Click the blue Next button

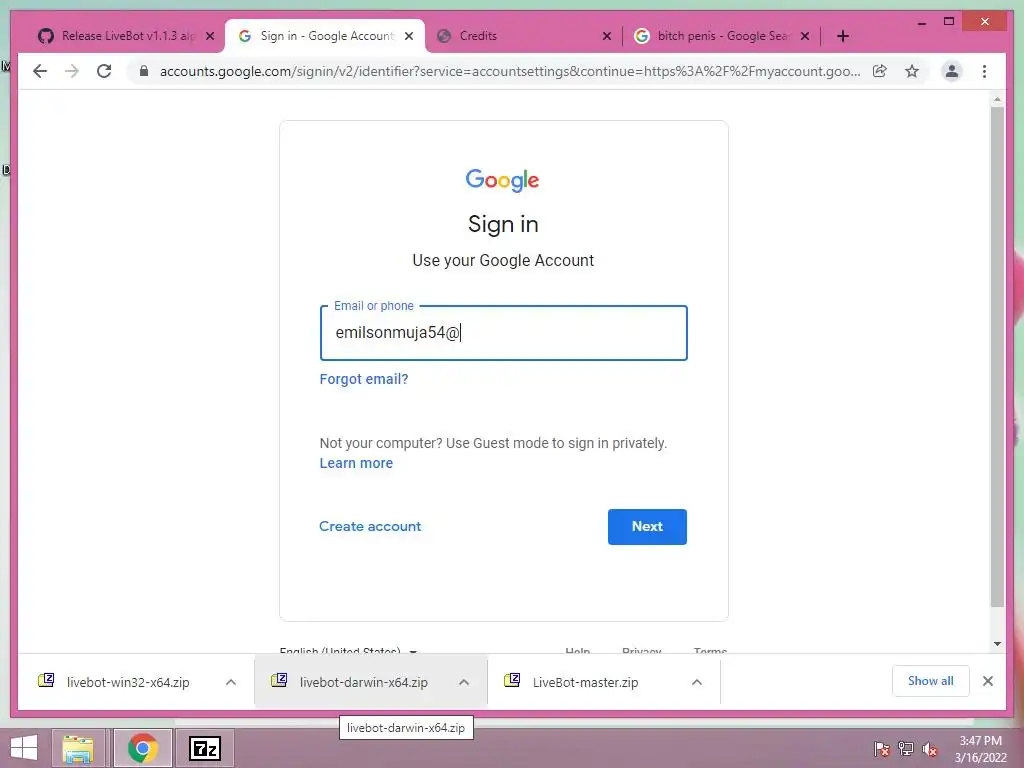tap(647, 526)
